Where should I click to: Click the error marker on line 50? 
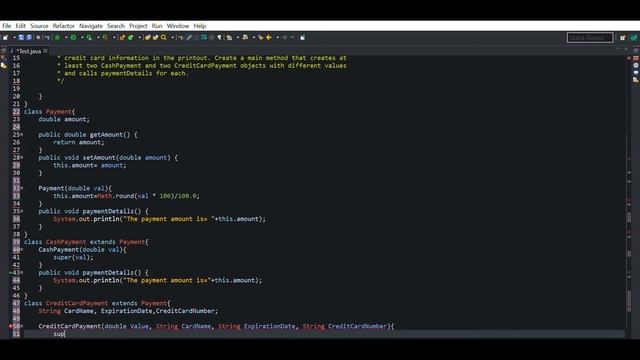[x=11, y=326]
